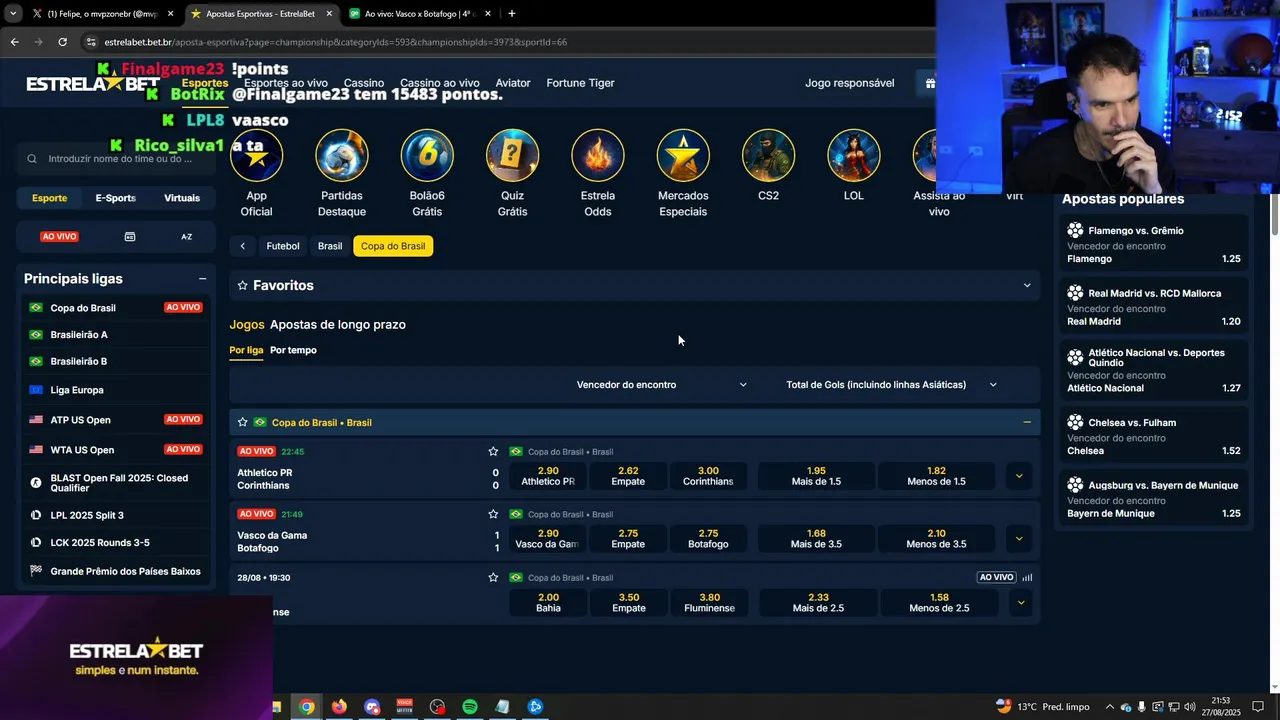Bet on Athletico PR at 2.90
The image size is (1280, 720).
coord(548,476)
